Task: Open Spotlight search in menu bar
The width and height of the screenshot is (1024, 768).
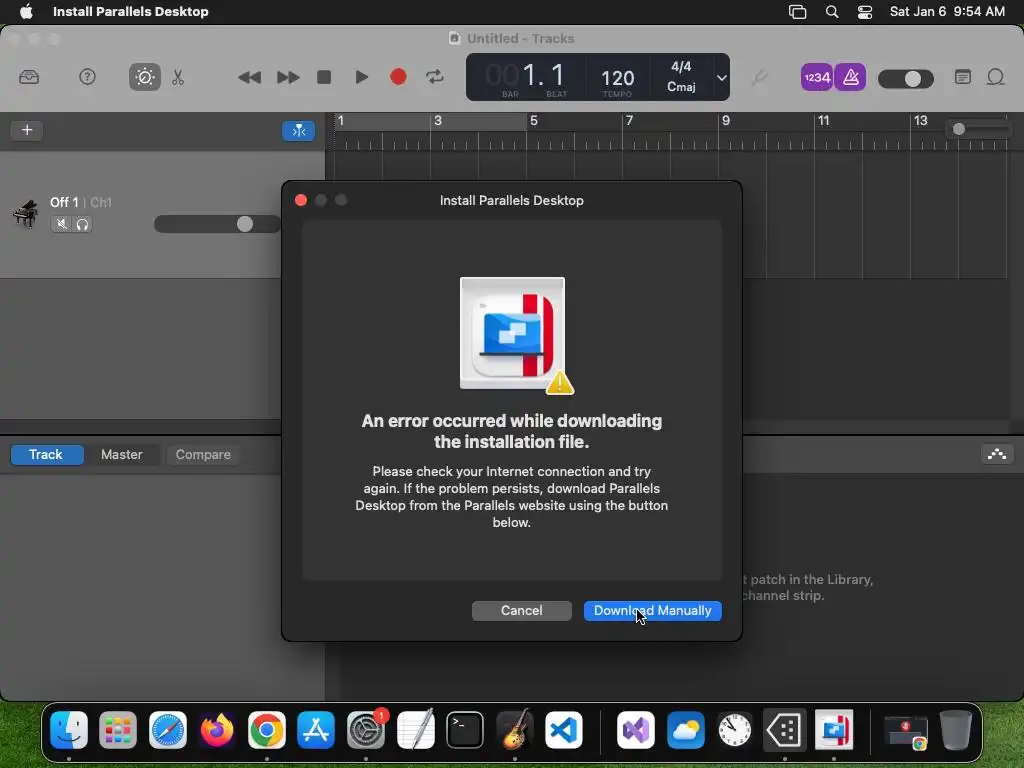Action: 831,11
